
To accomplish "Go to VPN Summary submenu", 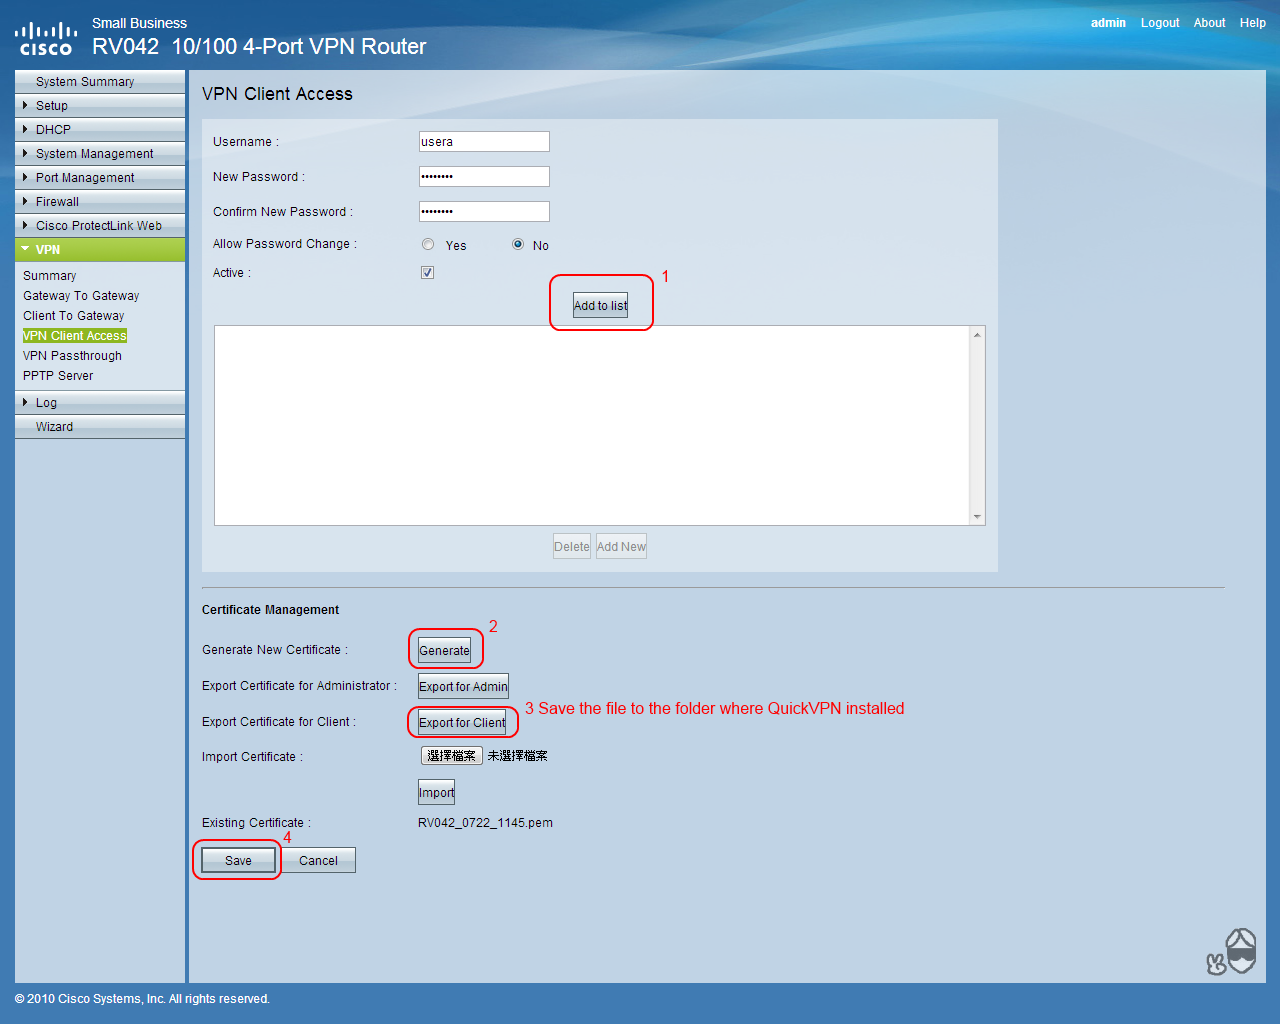I will pos(50,276).
